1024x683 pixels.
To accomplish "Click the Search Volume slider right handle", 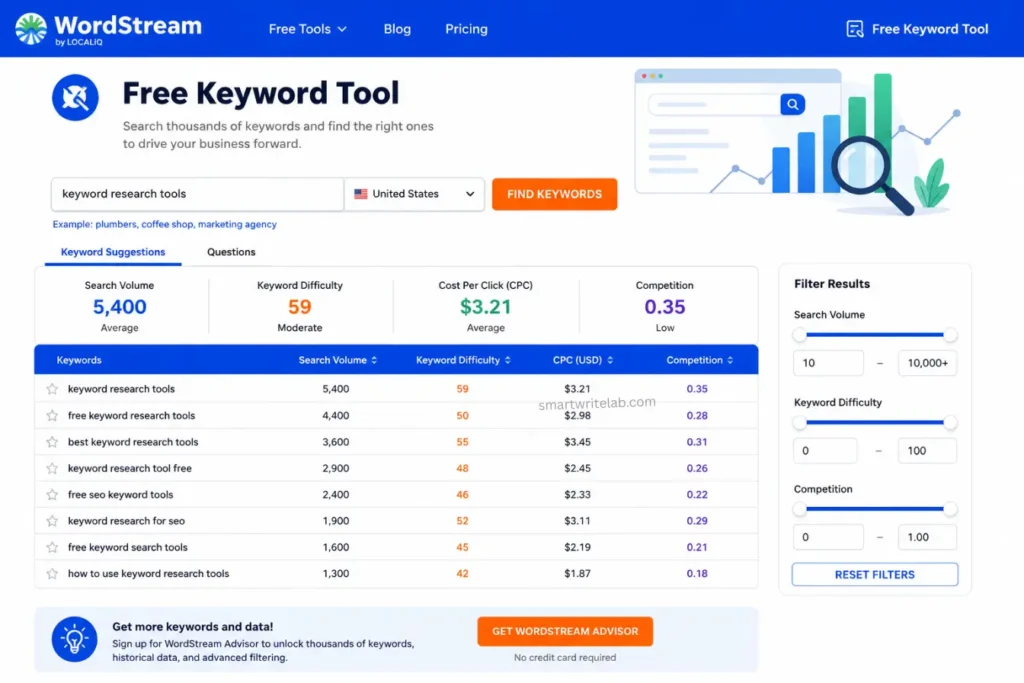I will pyautogui.click(x=950, y=335).
